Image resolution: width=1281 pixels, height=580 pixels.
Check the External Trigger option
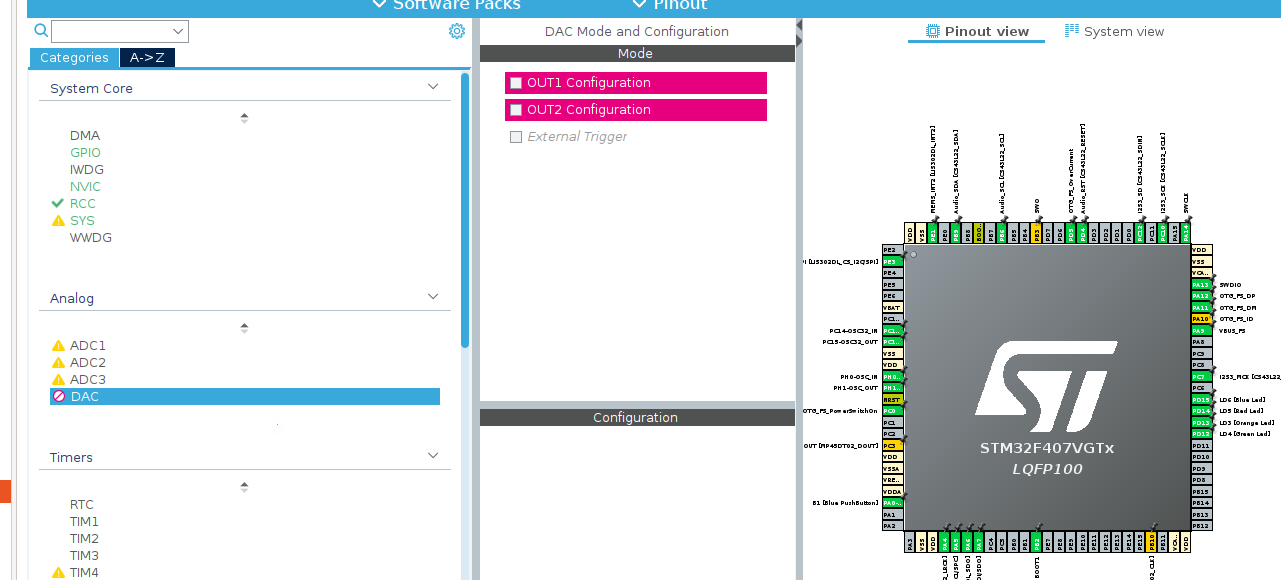[516, 137]
